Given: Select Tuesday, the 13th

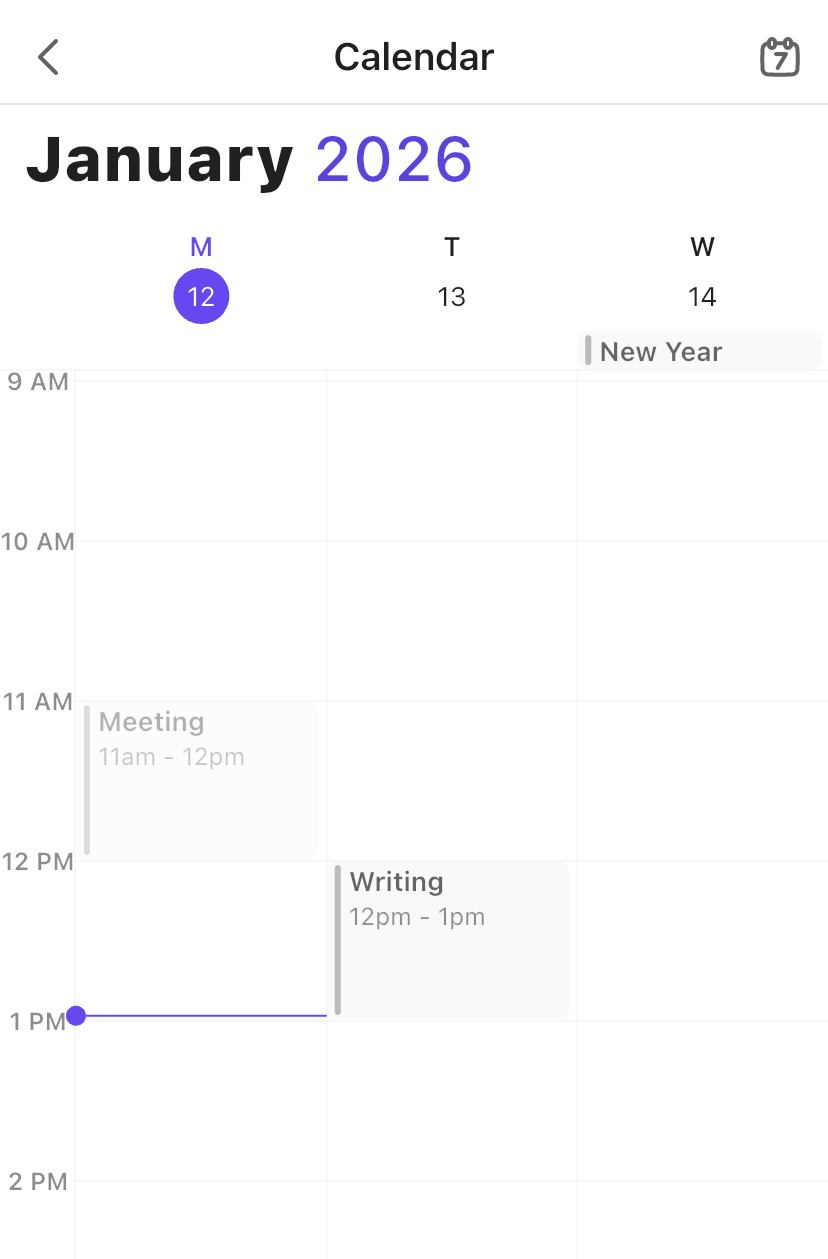Looking at the screenshot, I should [452, 296].
